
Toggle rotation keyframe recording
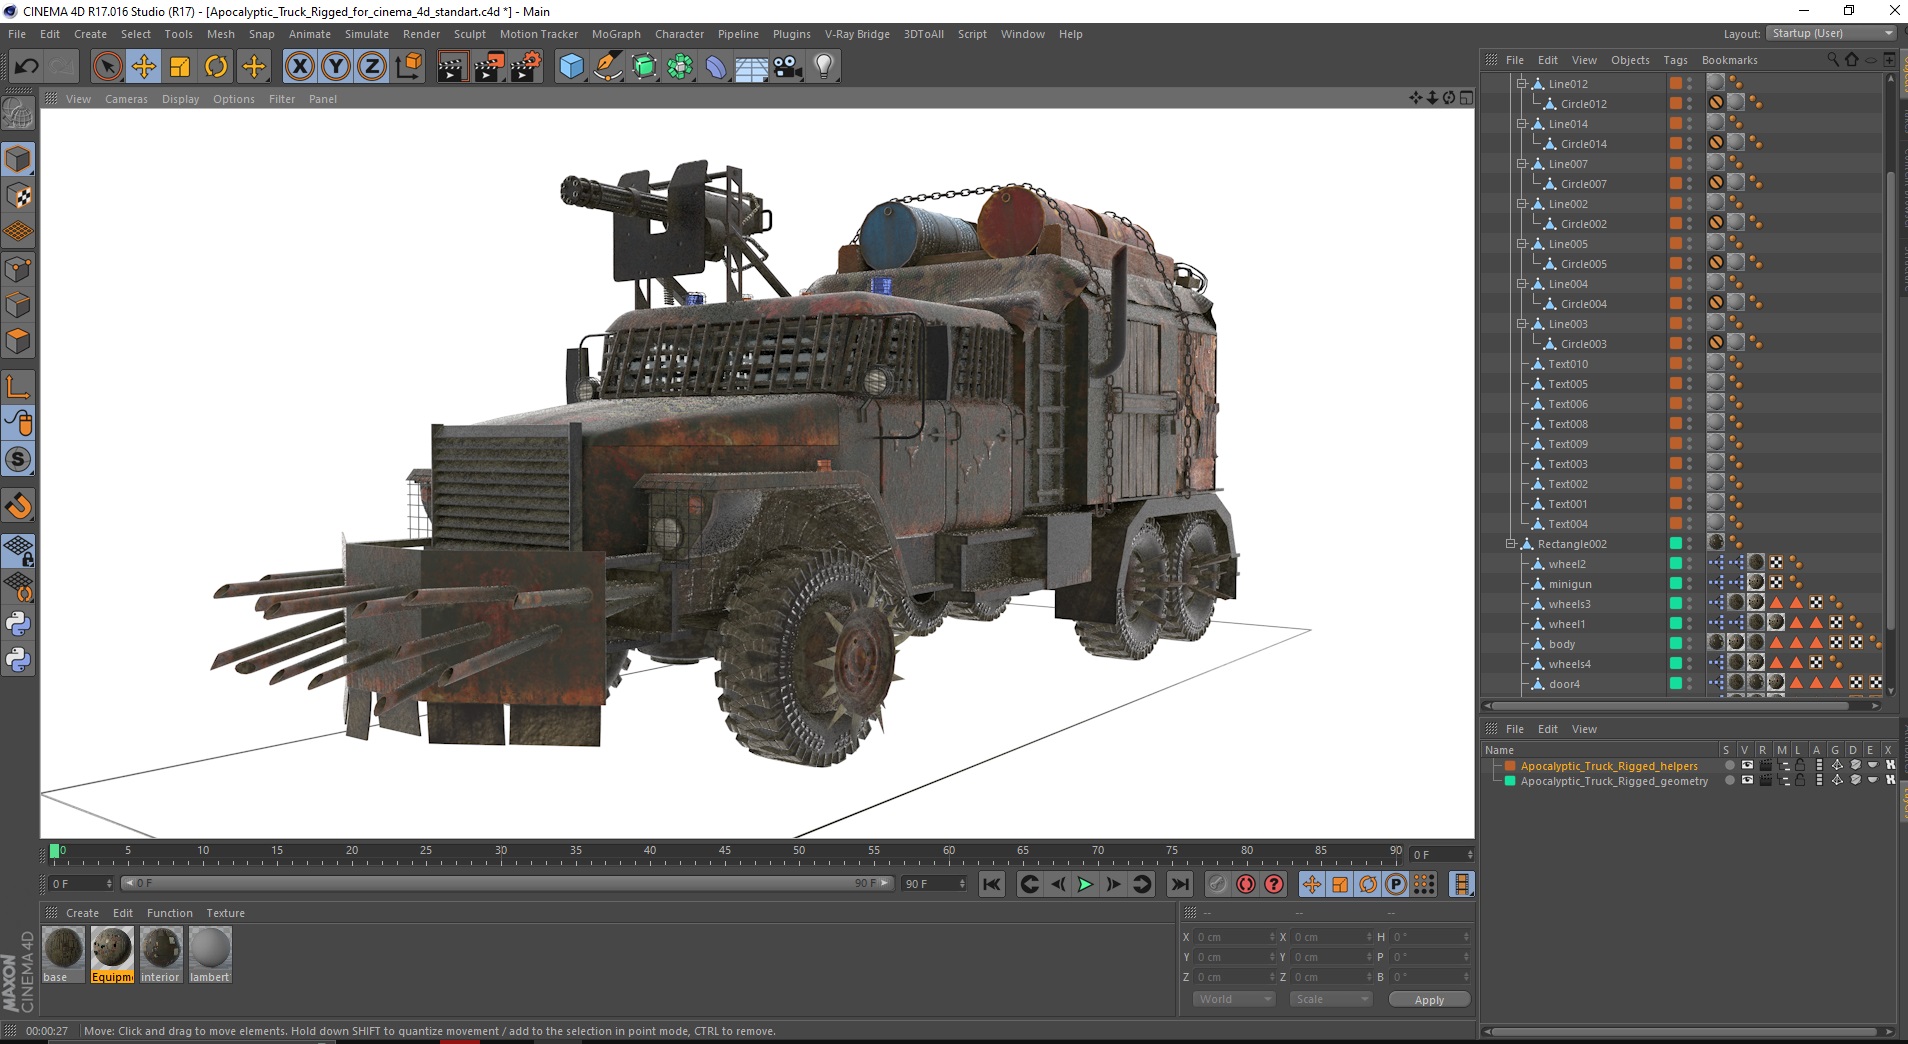click(1368, 884)
